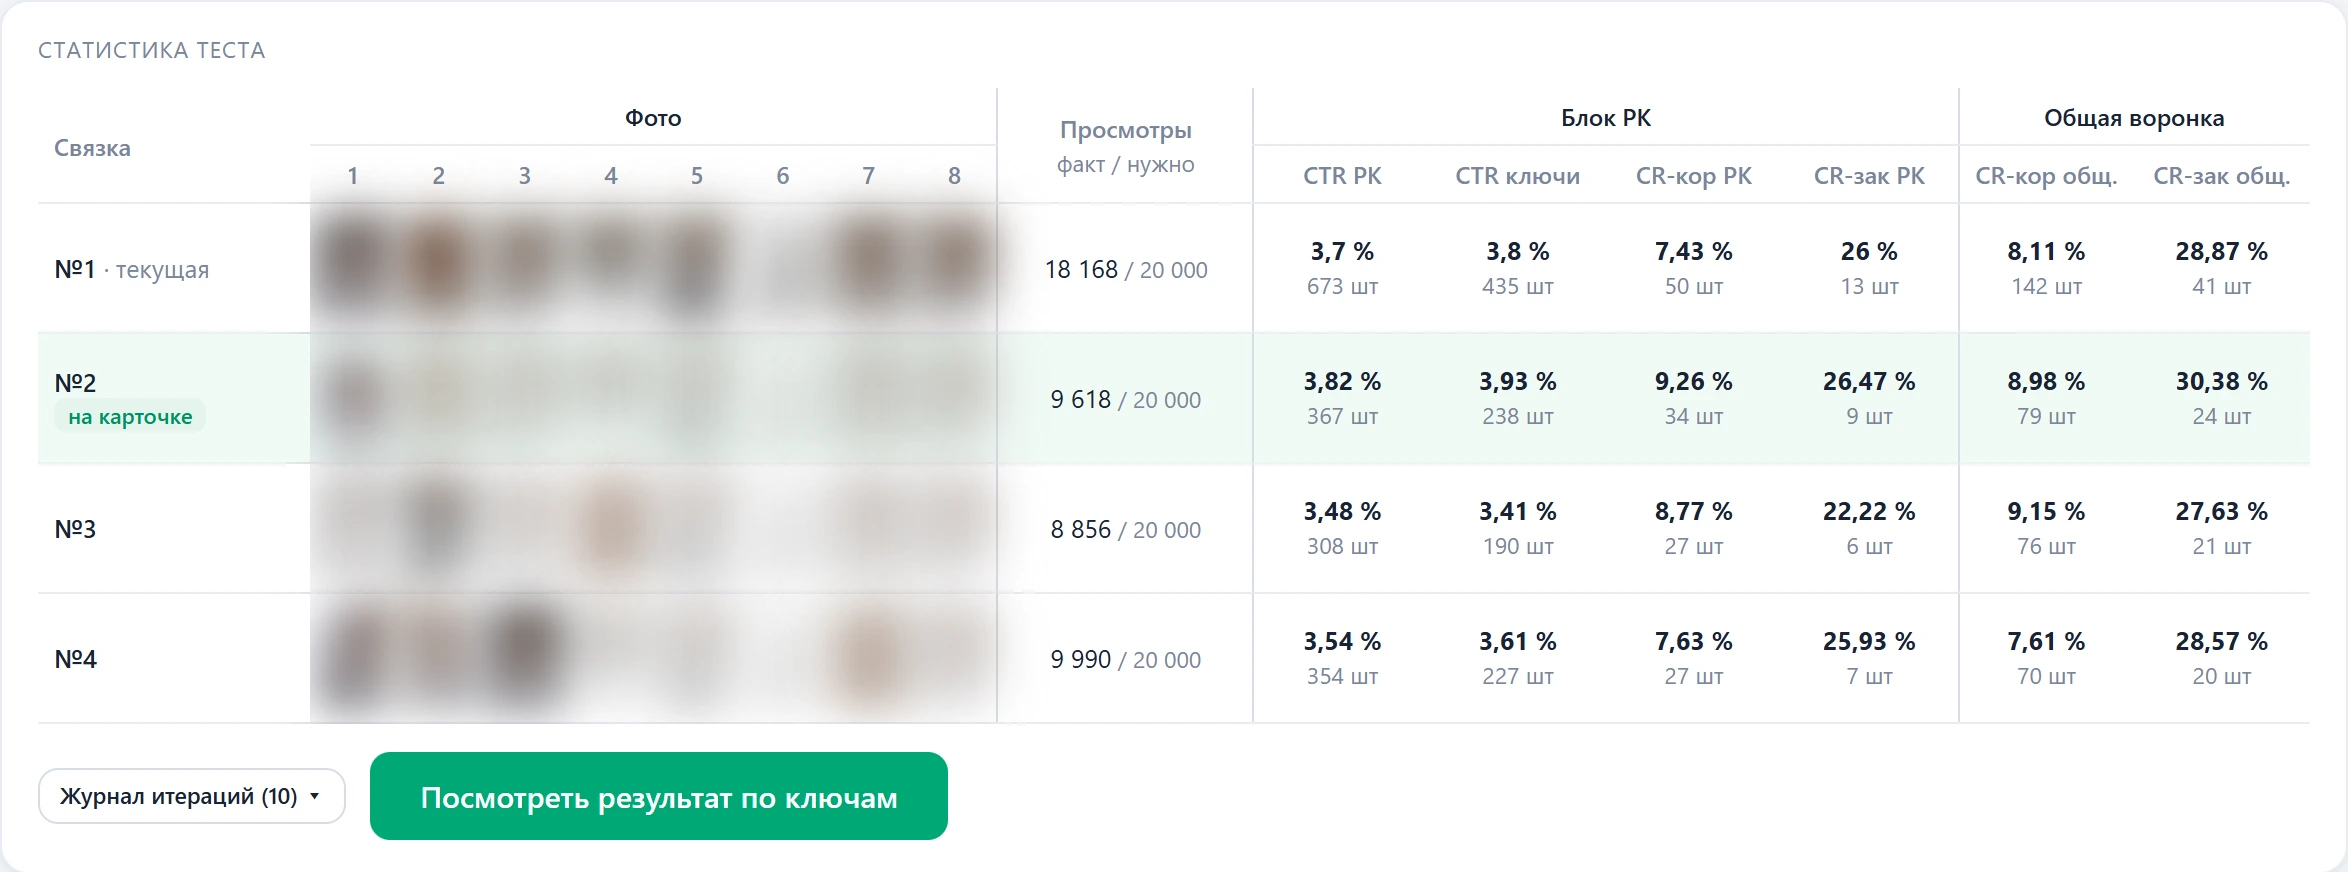Click the "26,47 %" CR-зак РК value

[1870, 381]
